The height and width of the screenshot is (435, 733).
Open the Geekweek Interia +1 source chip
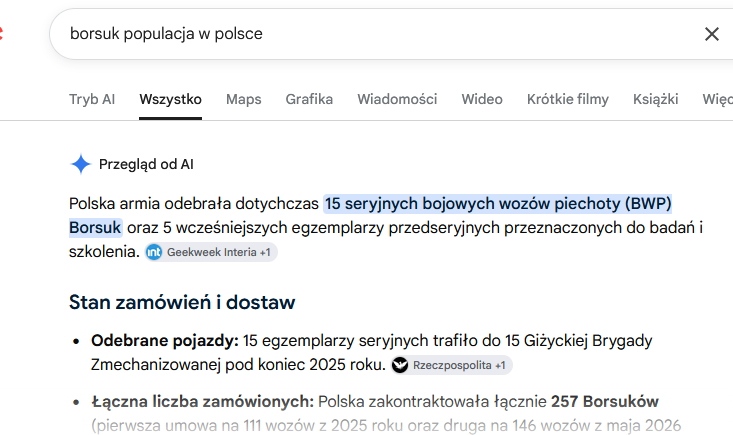point(211,252)
